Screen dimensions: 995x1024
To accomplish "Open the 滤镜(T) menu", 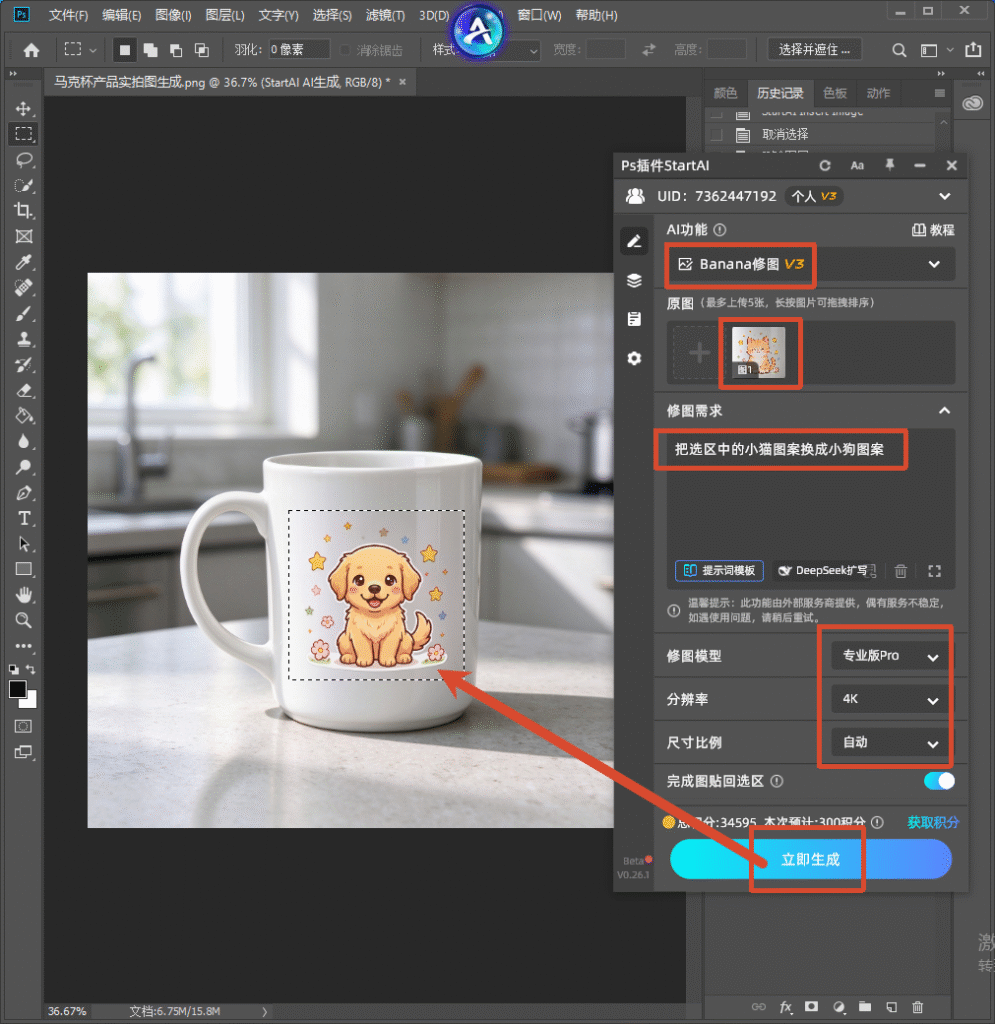I will pos(385,15).
